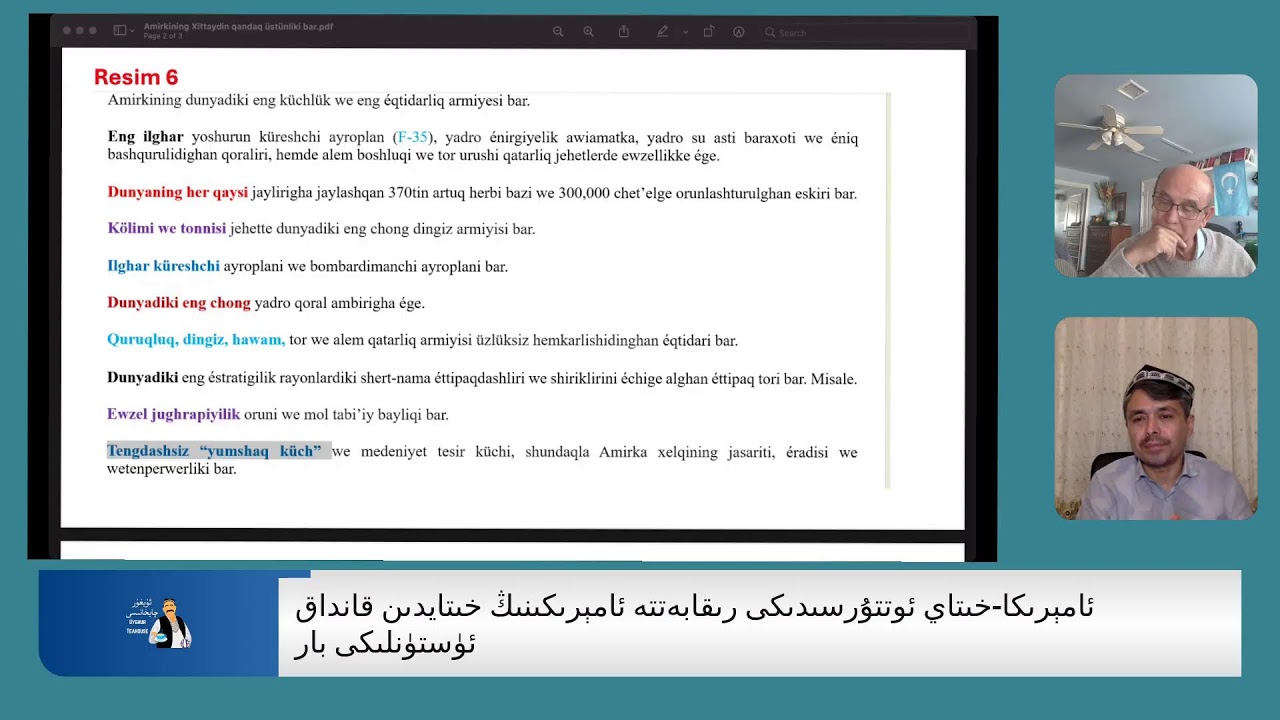This screenshot has width=1280, height=720.
Task: Click cyan text 'Quruqluq, dingiz, hawam,'
Action: (196, 340)
